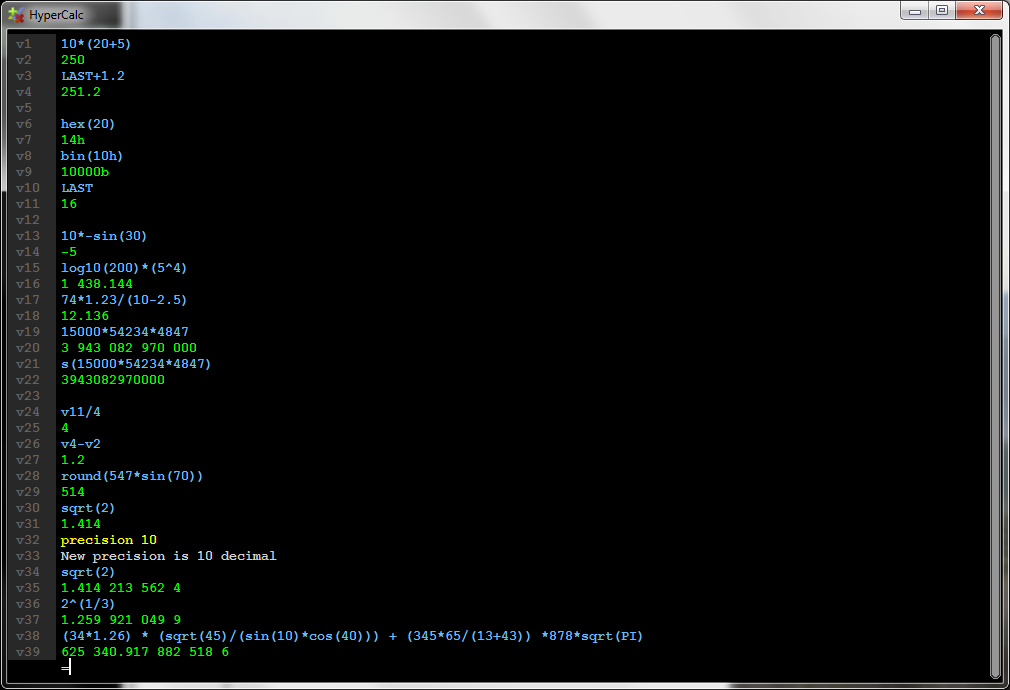Click the result 3 943 082 970 000
The width and height of the screenshot is (1010, 690).
pyautogui.click(x=129, y=348)
